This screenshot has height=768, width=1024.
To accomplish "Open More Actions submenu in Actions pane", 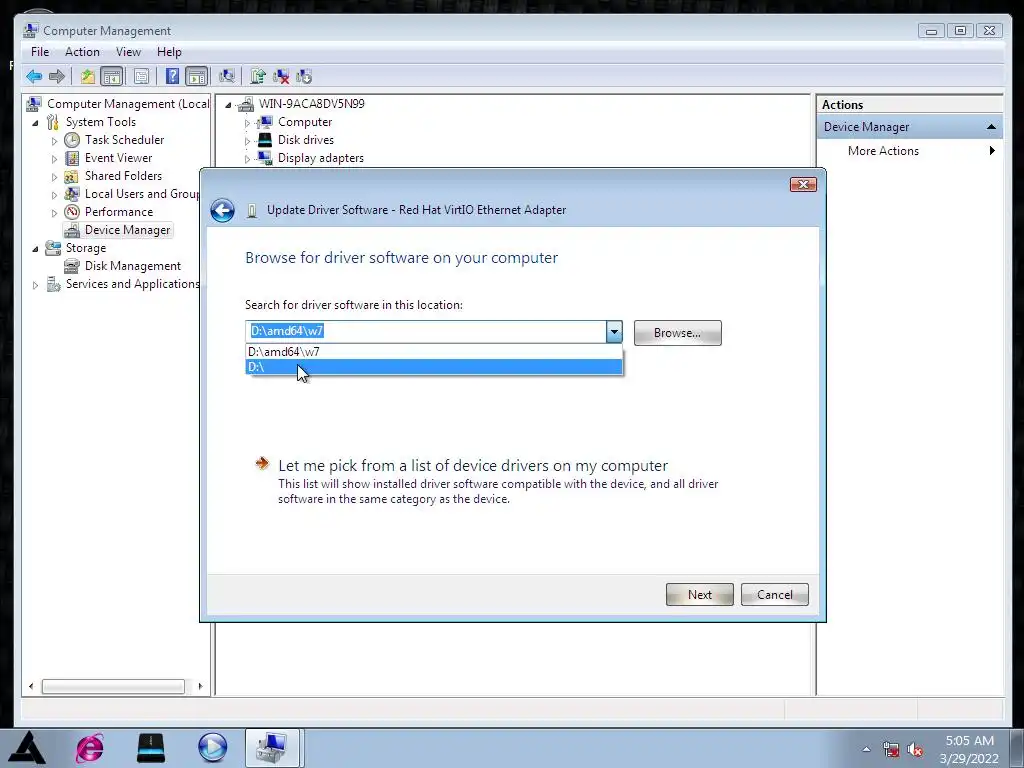I will point(910,151).
